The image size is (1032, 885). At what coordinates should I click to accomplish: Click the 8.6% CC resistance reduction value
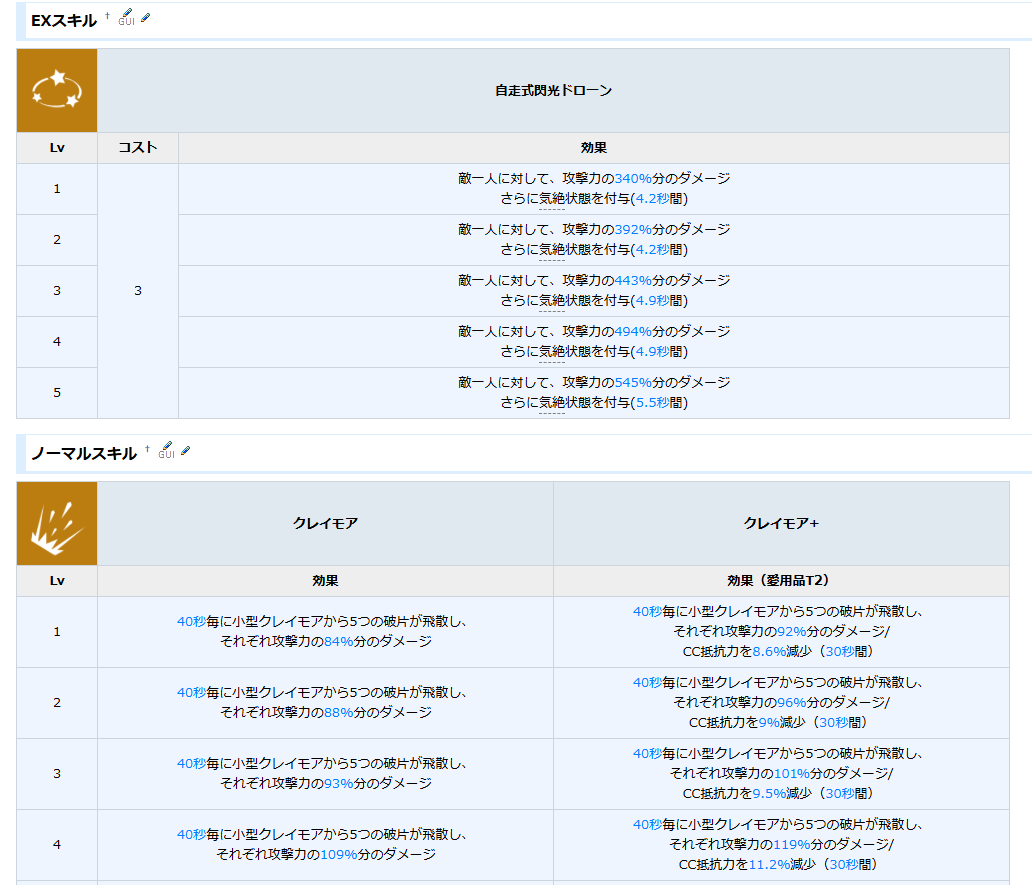(x=769, y=651)
